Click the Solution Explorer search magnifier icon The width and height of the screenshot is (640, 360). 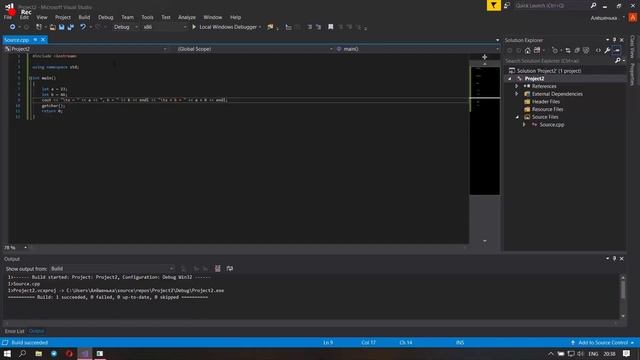[618, 61]
